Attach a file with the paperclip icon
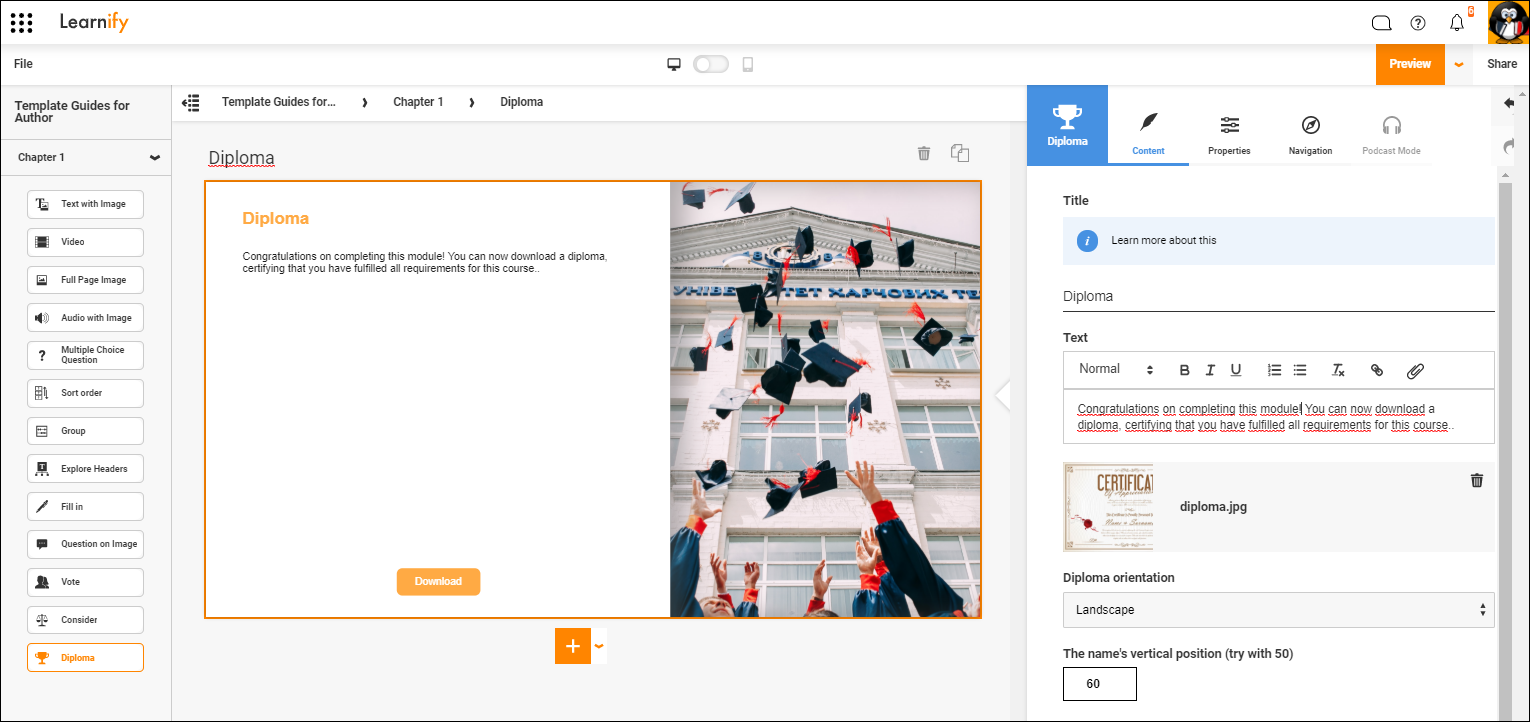This screenshot has width=1530, height=722. (x=1415, y=369)
